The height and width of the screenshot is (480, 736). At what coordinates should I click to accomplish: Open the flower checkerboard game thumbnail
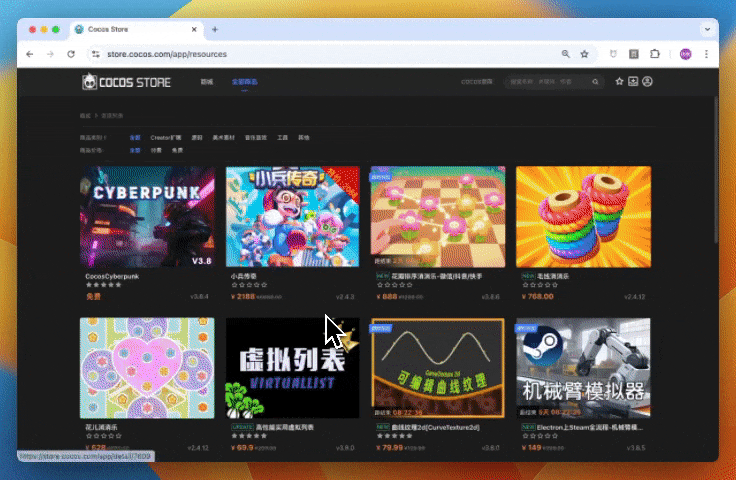tap(438, 217)
